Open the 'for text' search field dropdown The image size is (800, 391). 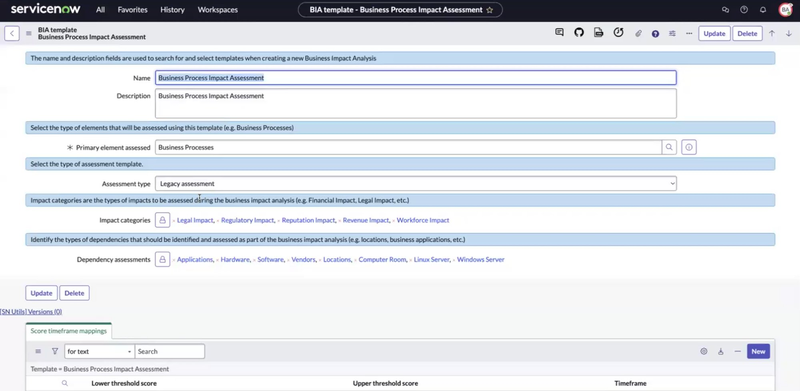click(x=99, y=351)
